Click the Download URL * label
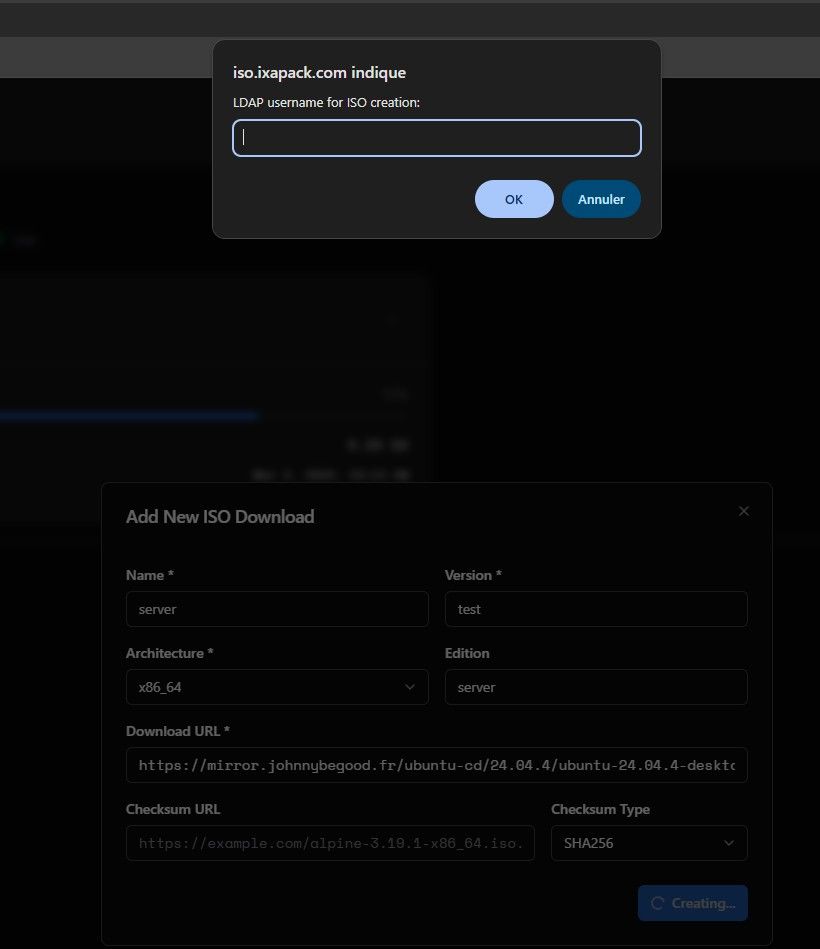This screenshot has width=820, height=949. point(178,731)
